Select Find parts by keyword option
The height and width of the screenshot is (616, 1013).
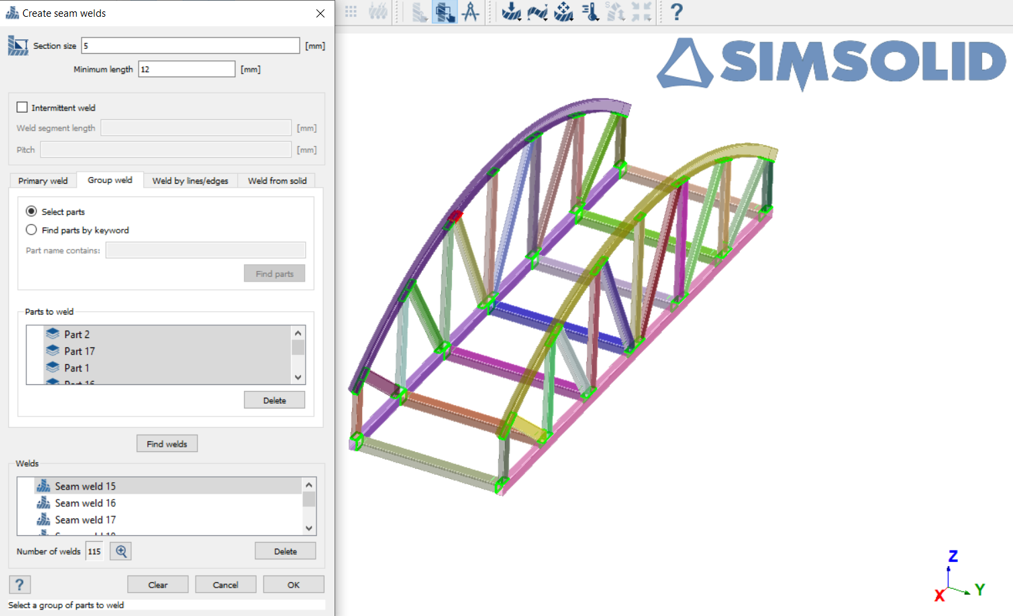point(32,230)
